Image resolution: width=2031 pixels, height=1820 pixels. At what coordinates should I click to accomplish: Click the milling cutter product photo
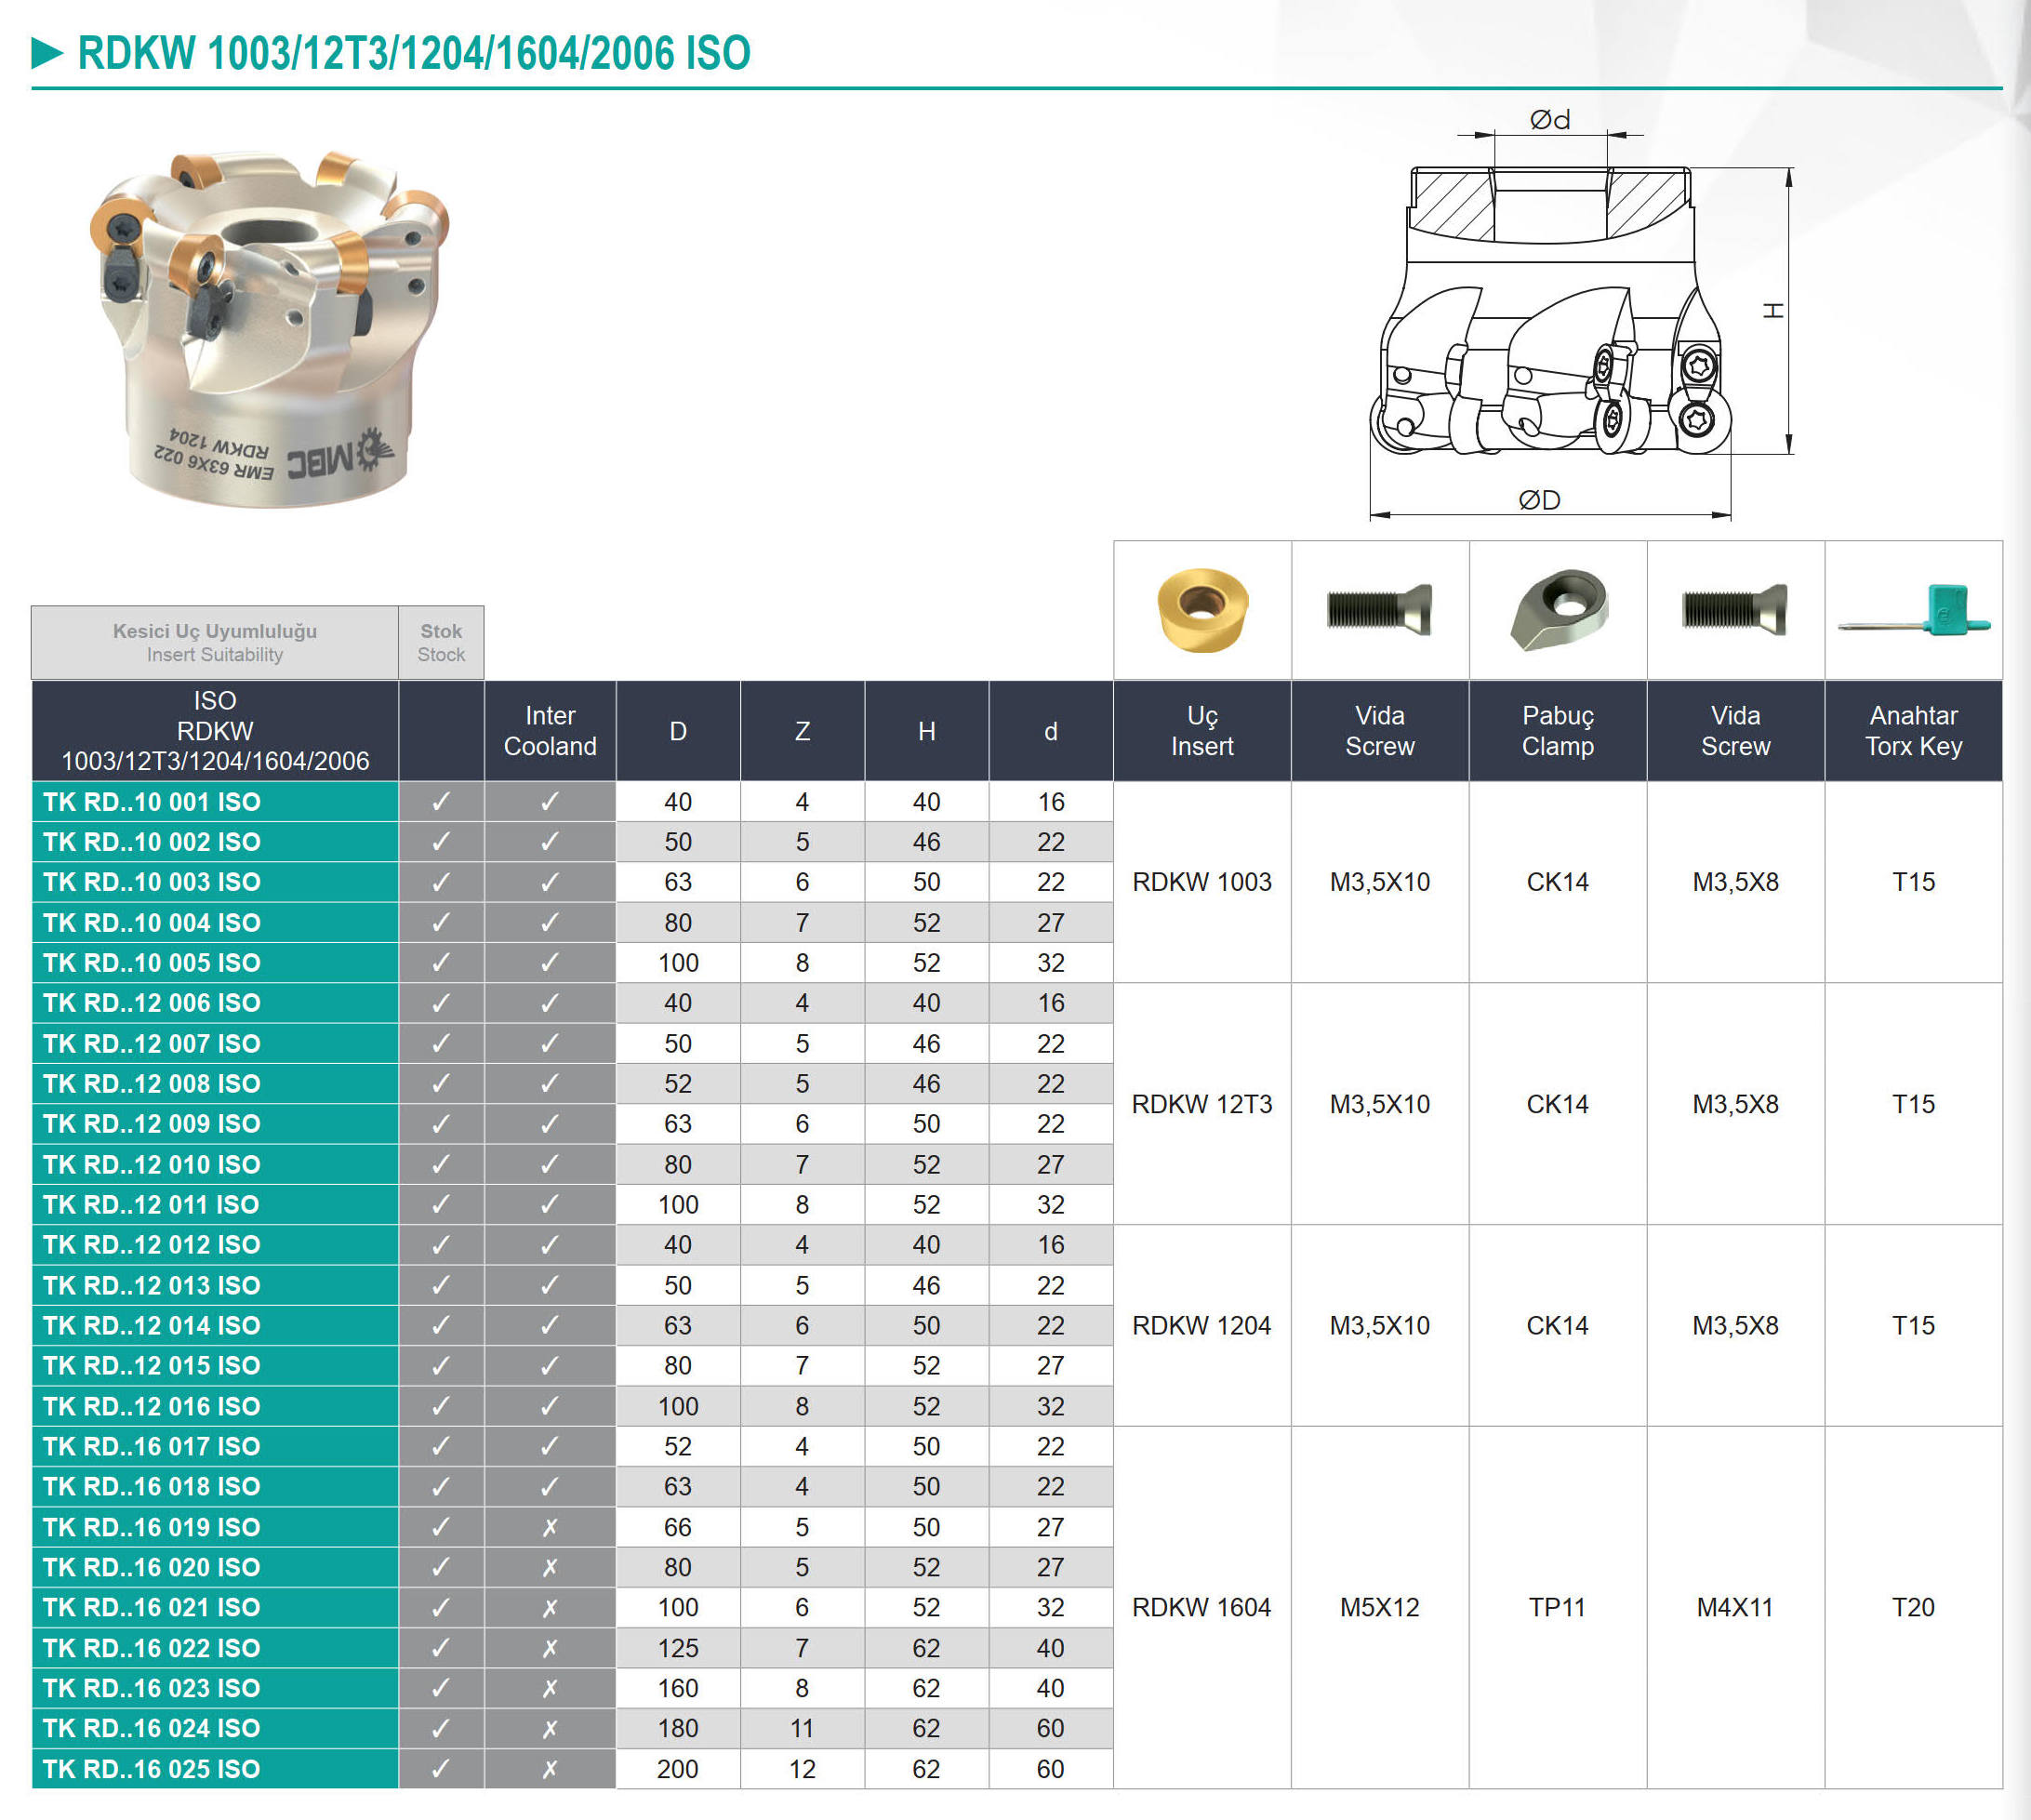point(267,327)
